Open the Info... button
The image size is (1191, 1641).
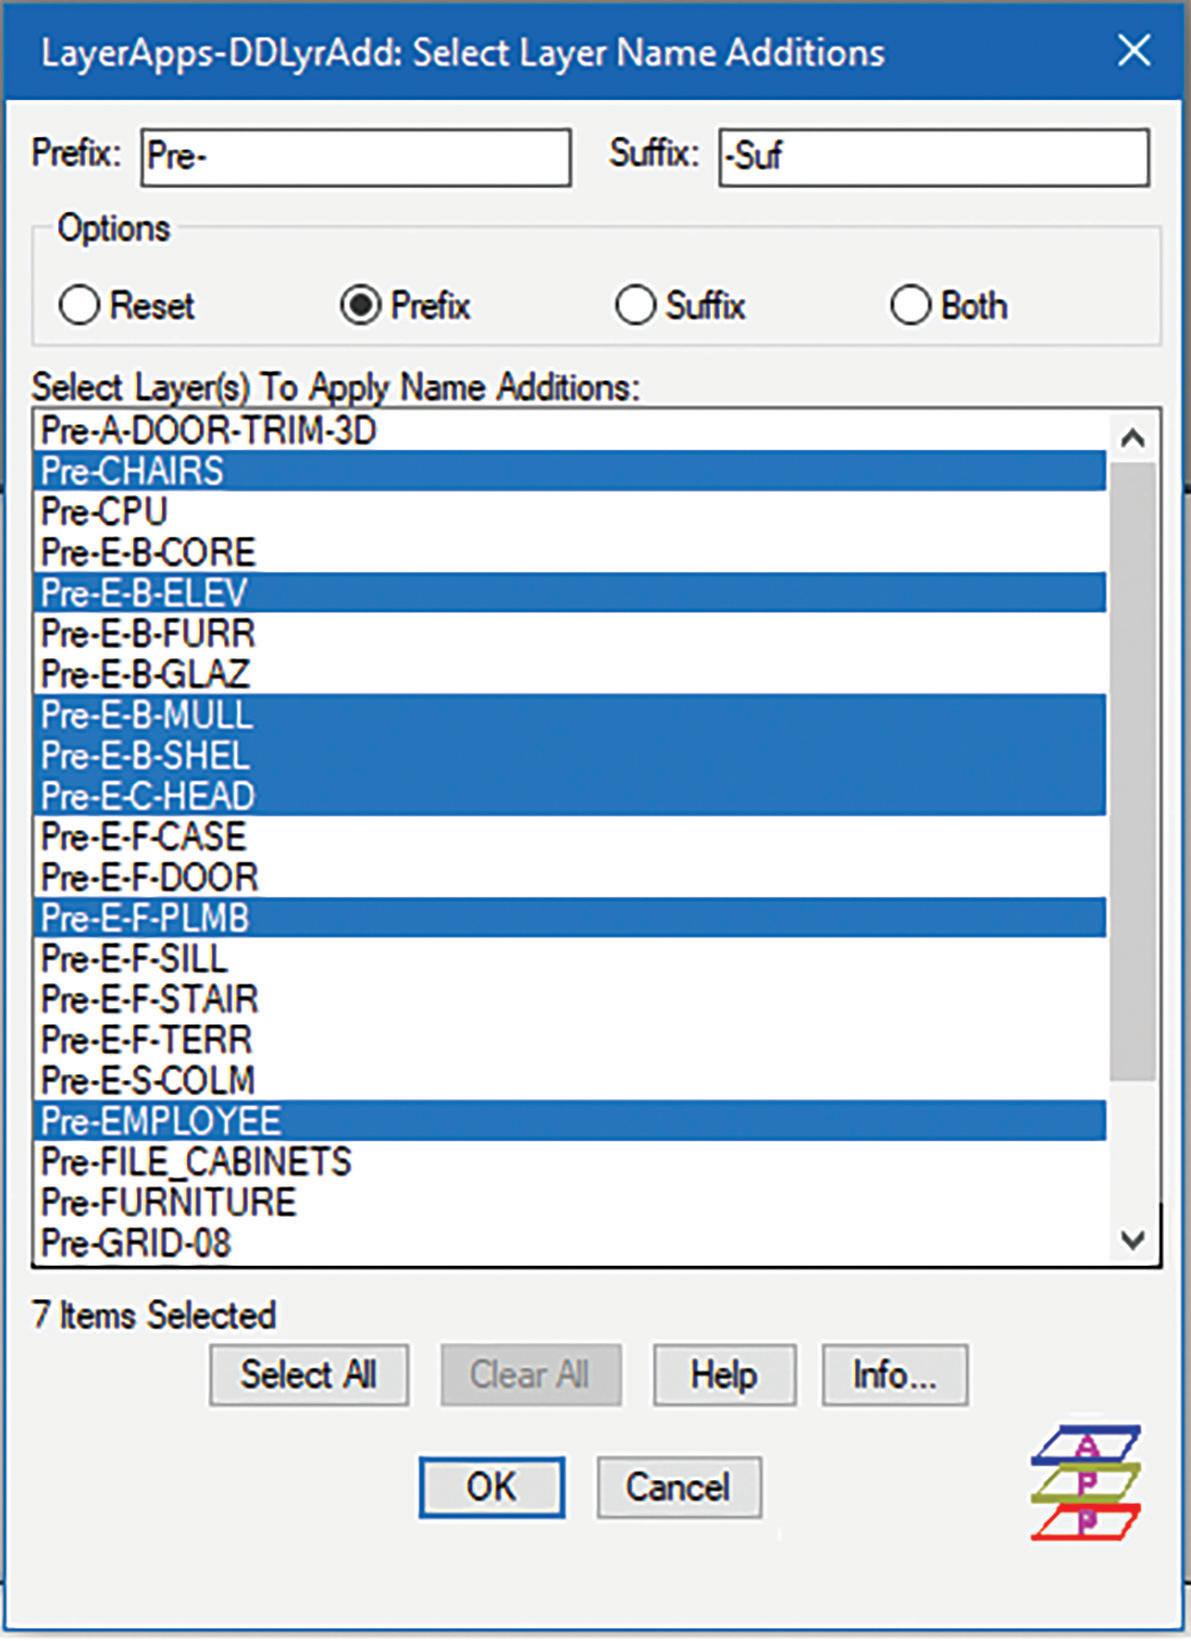(895, 1375)
